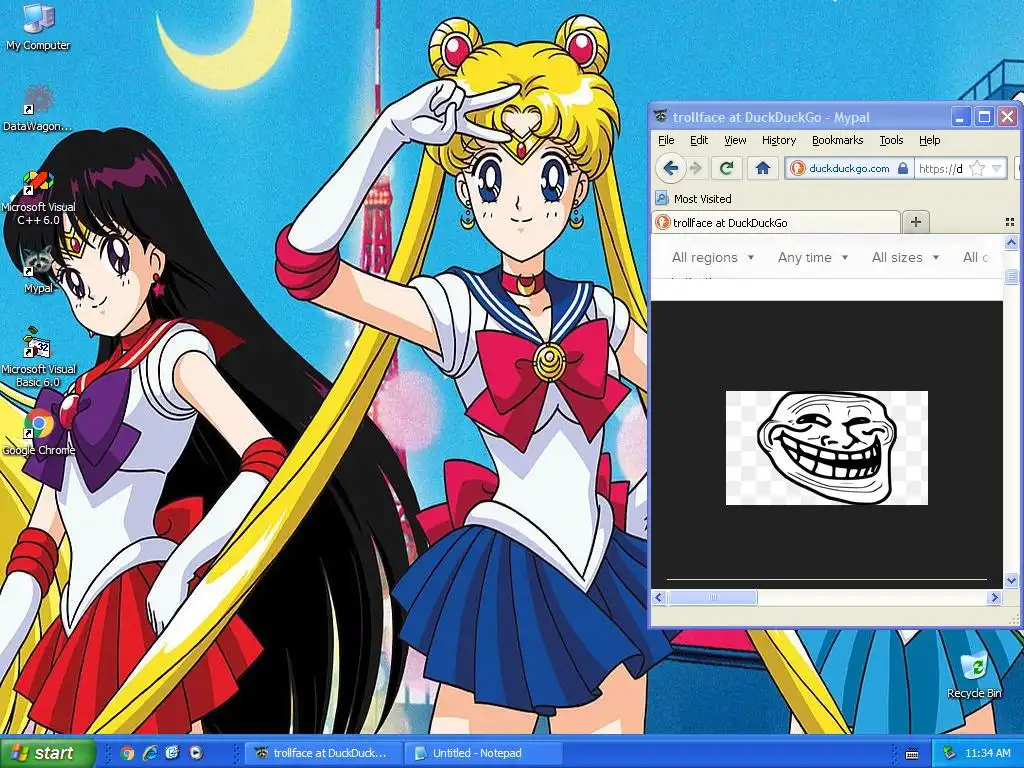Click the vertical scrollbar down arrow in Mypal
This screenshot has width=1024, height=768.
[1012, 579]
